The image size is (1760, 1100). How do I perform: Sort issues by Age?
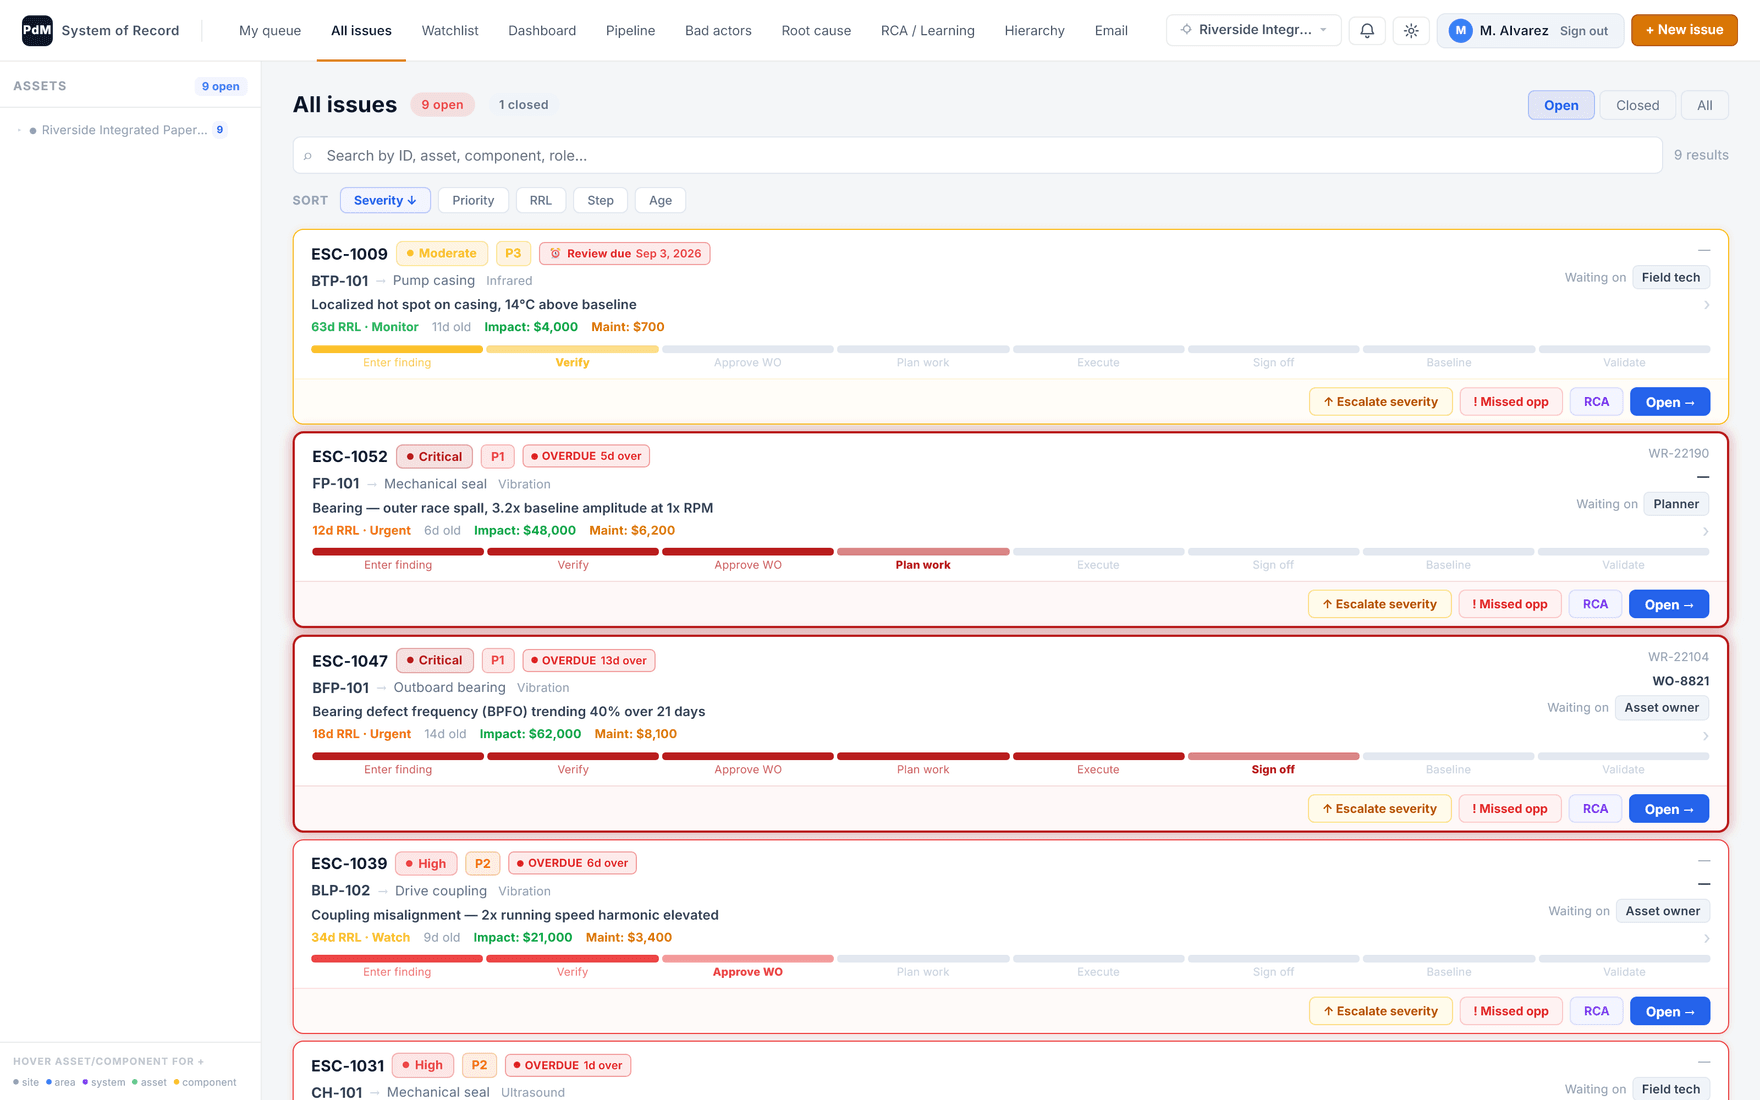click(x=660, y=201)
